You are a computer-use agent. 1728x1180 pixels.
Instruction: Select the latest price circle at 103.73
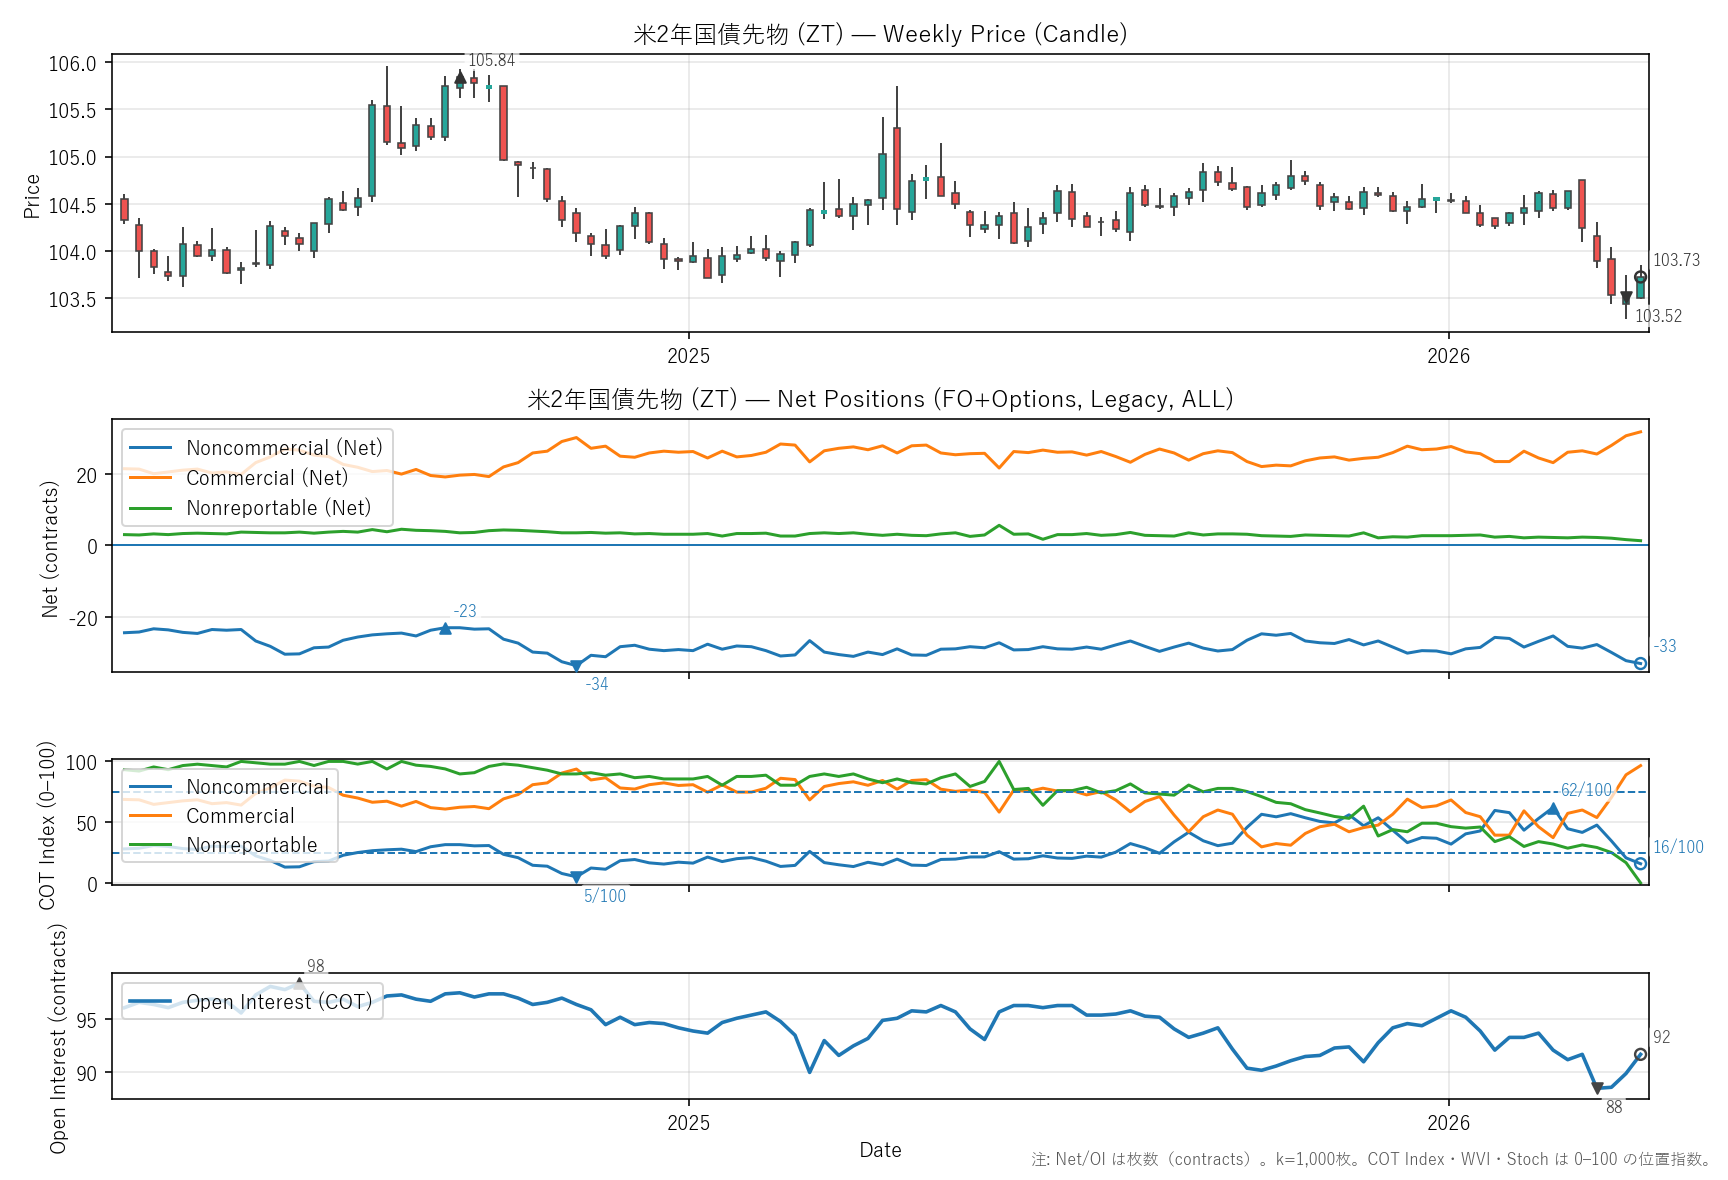click(1640, 277)
